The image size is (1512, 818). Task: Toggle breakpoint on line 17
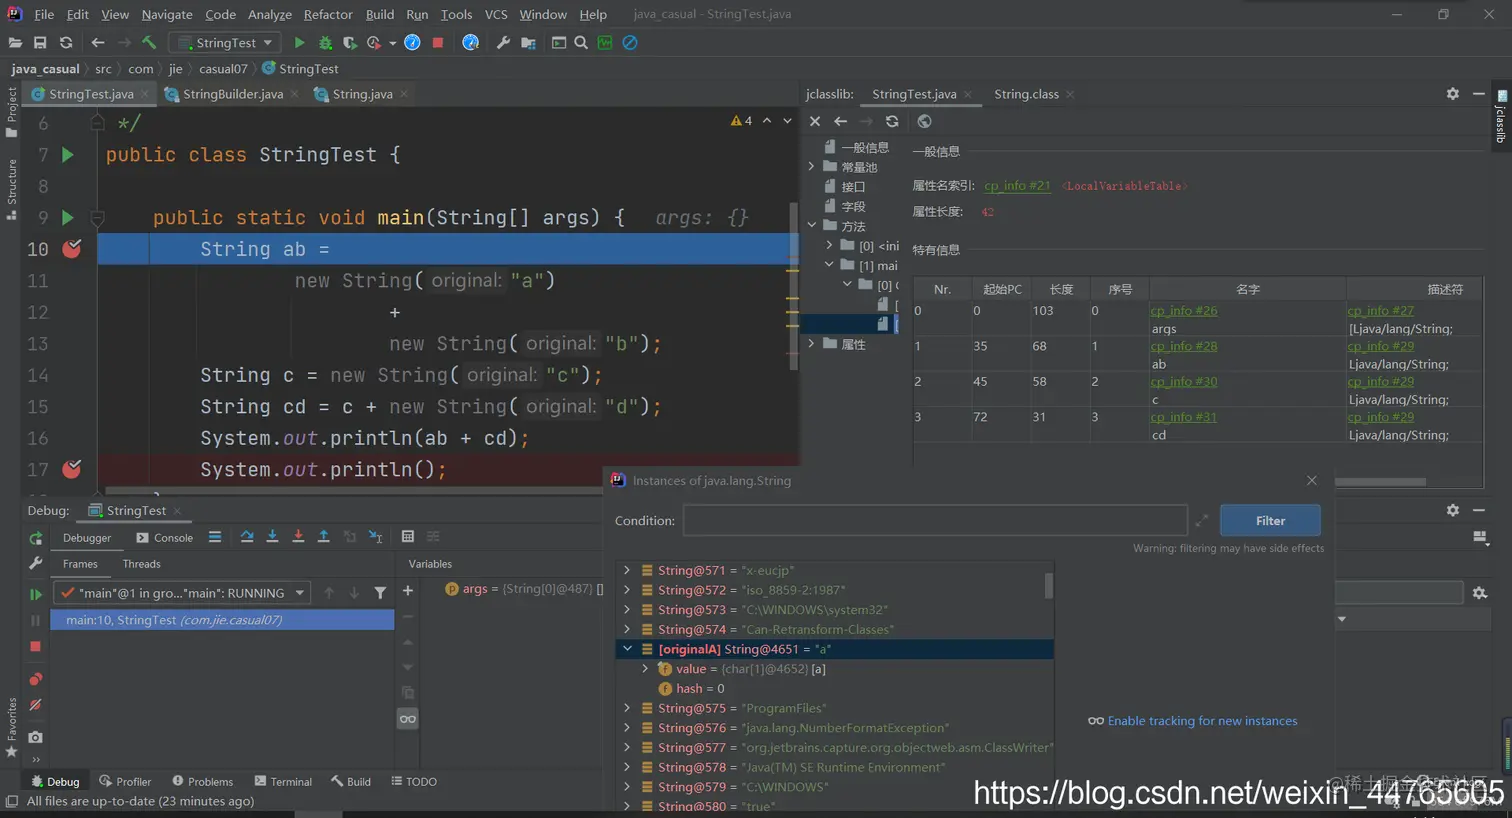(x=72, y=469)
